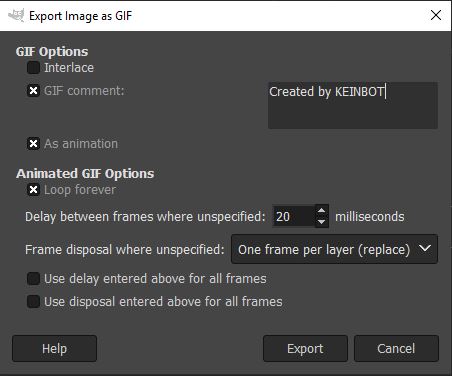Decrease frame delay with the down arrow
The image size is (452, 376).
point(321,222)
